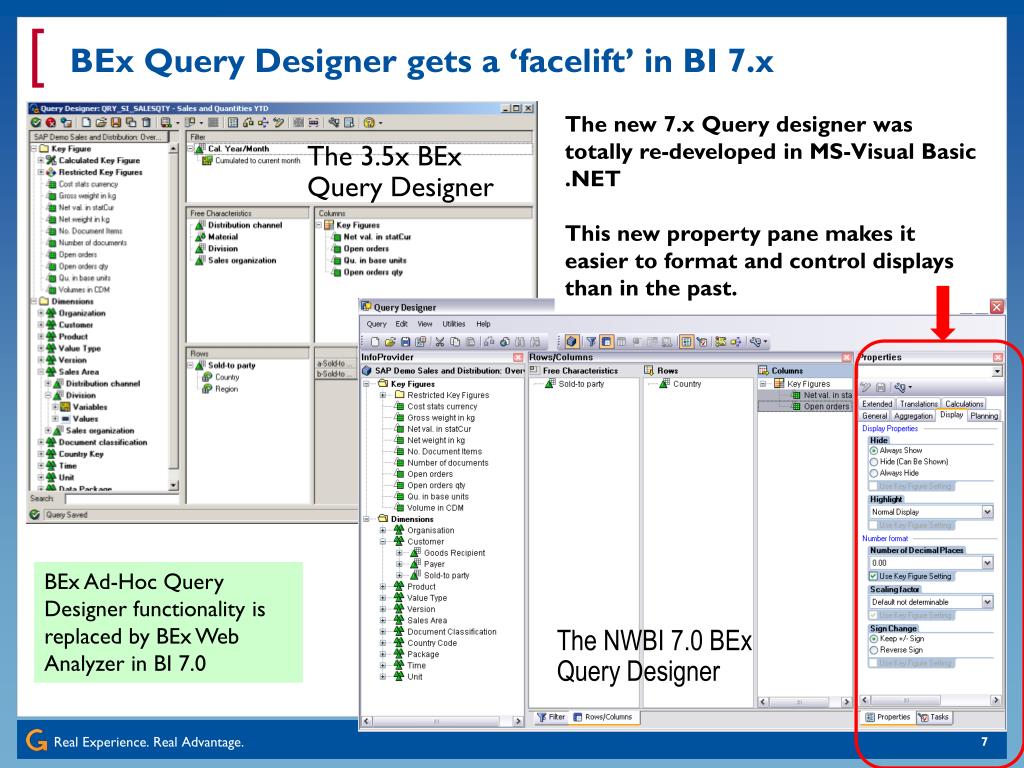Click the wrench tools icon in the 7.0 toolbar
1024x768 pixels.
[x=756, y=342]
